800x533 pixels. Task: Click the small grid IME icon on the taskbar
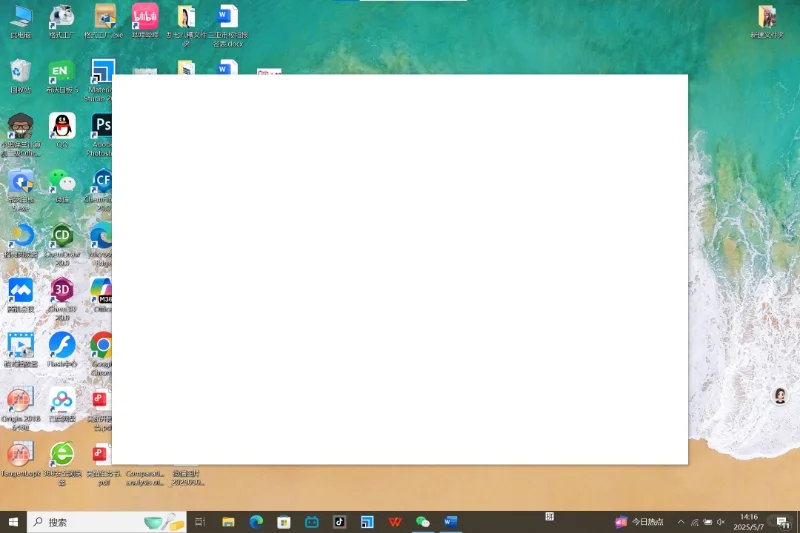point(549,517)
